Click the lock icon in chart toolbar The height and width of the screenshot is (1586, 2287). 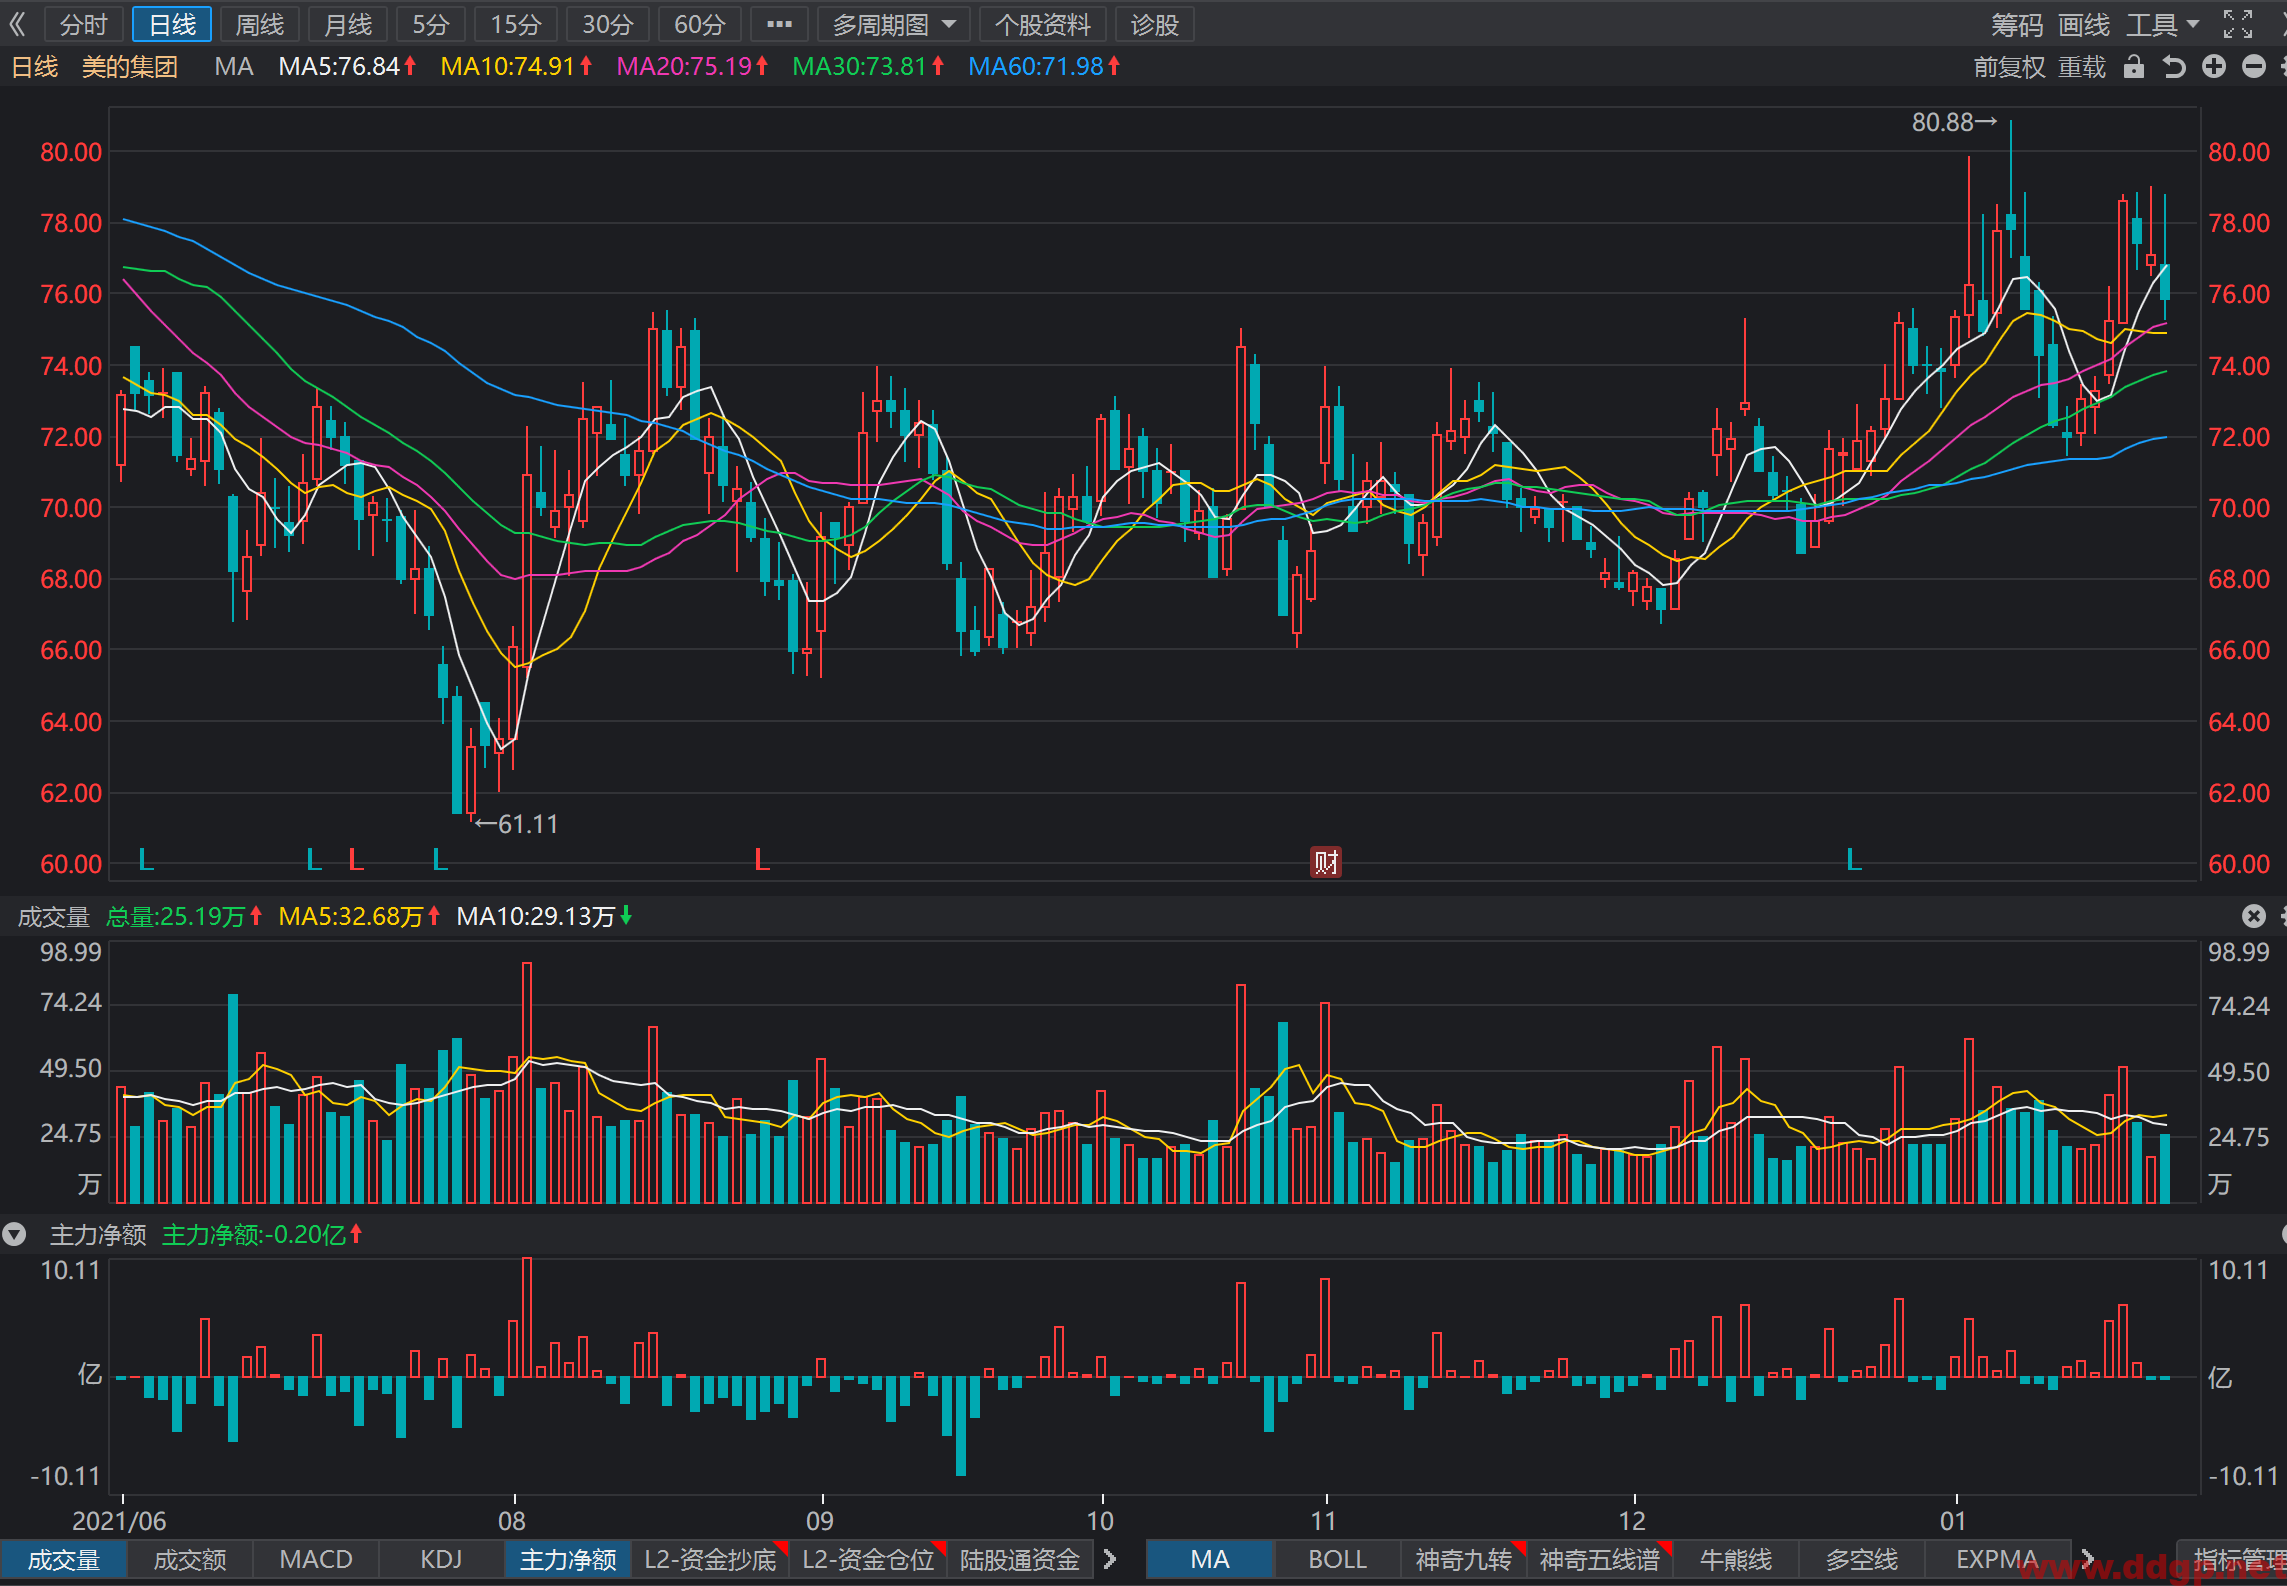[2134, 67]
